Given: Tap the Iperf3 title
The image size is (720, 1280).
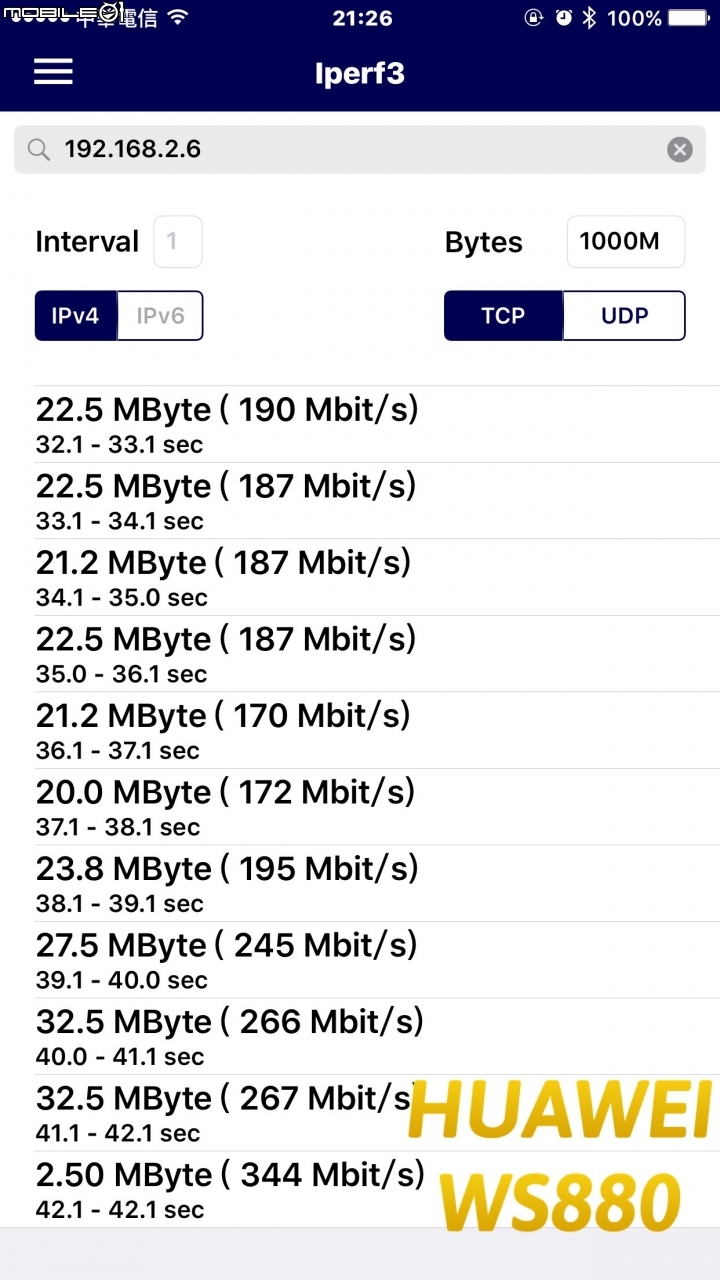Looking at the screenshot, I should click(x=359, y=73).
